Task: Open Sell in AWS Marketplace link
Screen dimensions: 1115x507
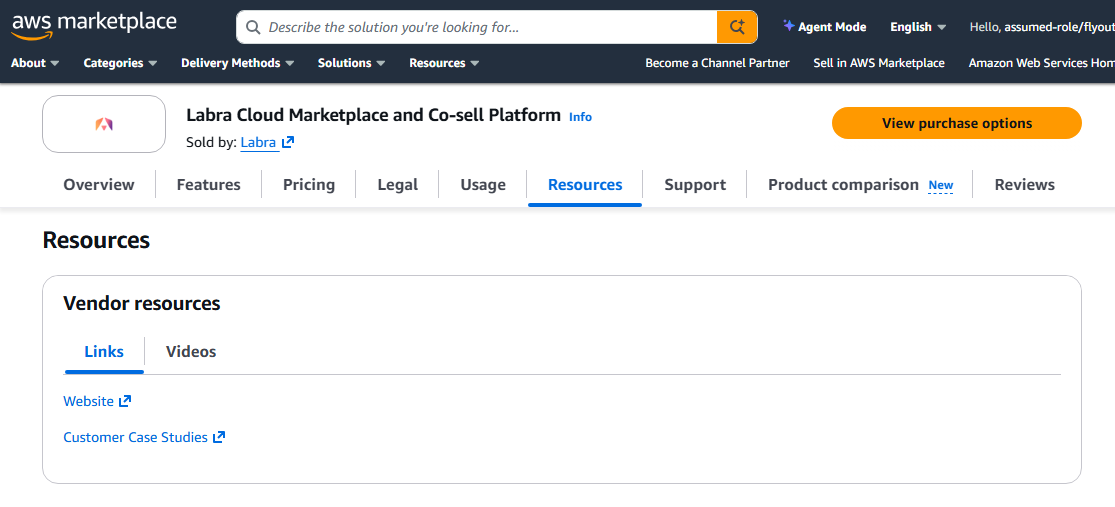Action: [878, 63]
